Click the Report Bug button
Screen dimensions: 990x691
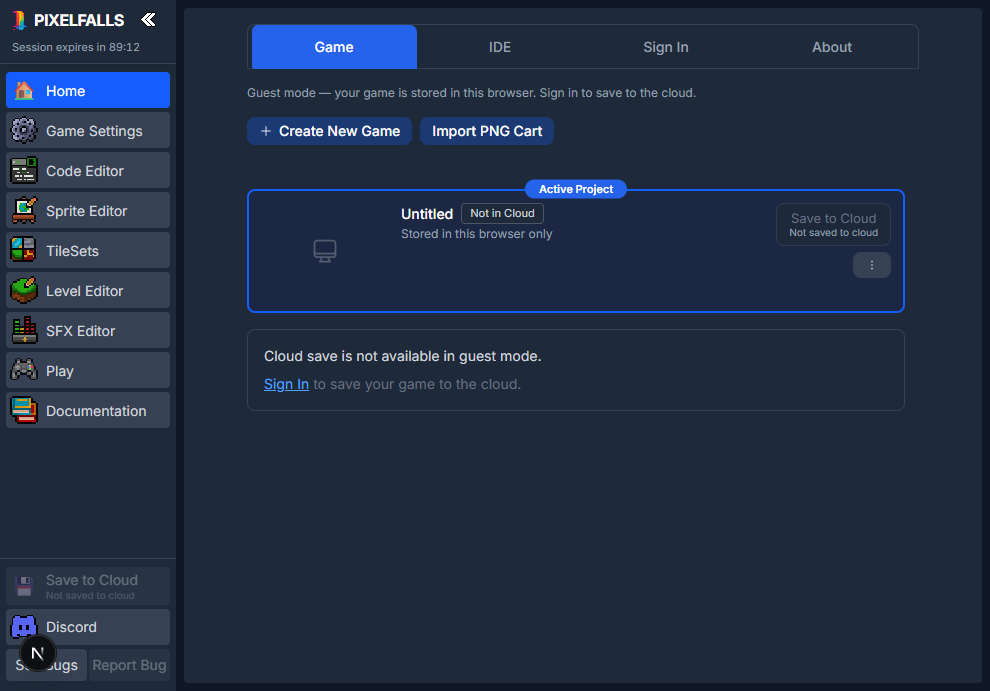click(x=129, y=665)
